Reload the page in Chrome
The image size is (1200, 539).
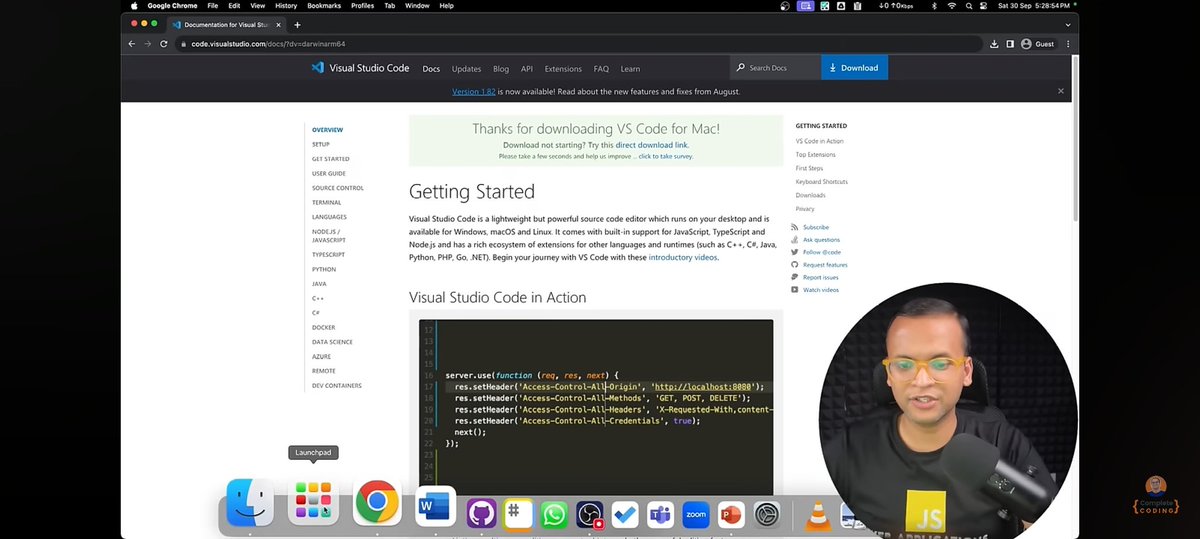tap(164, 44)
